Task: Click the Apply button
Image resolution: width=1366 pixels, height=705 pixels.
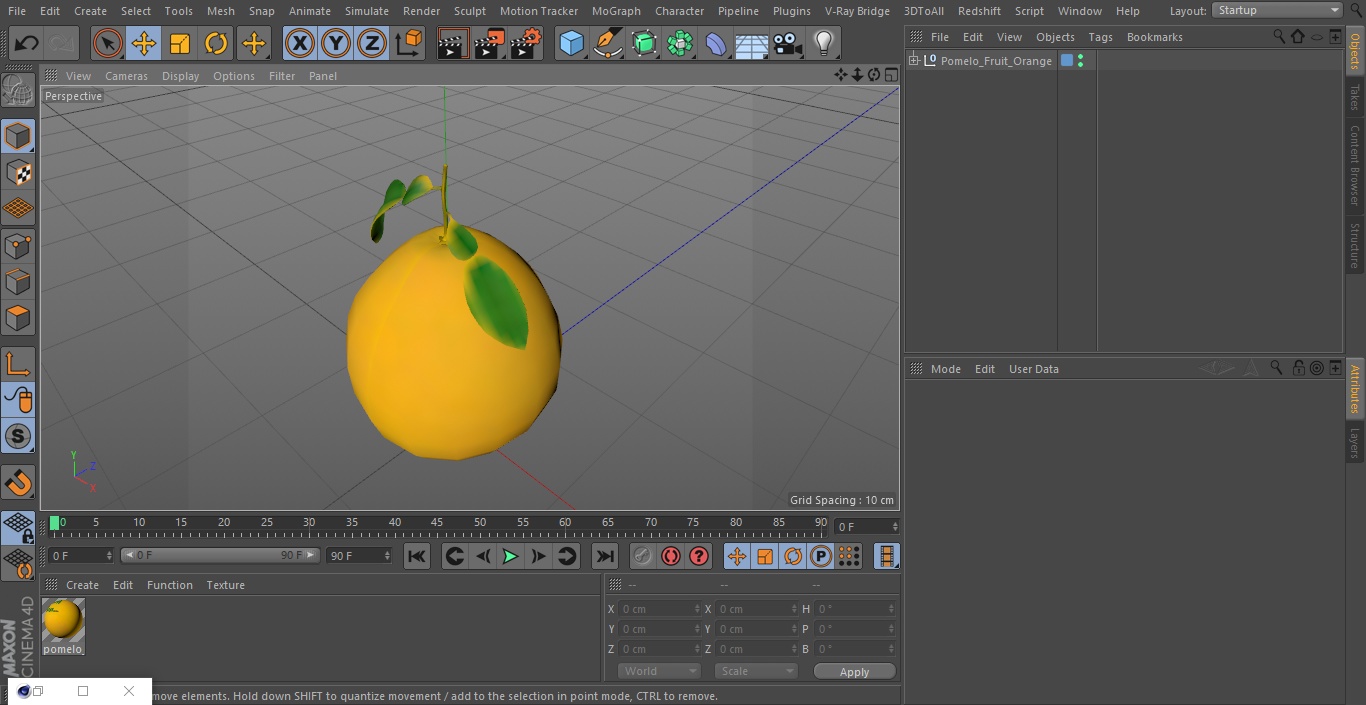Action: click(854, 672)
